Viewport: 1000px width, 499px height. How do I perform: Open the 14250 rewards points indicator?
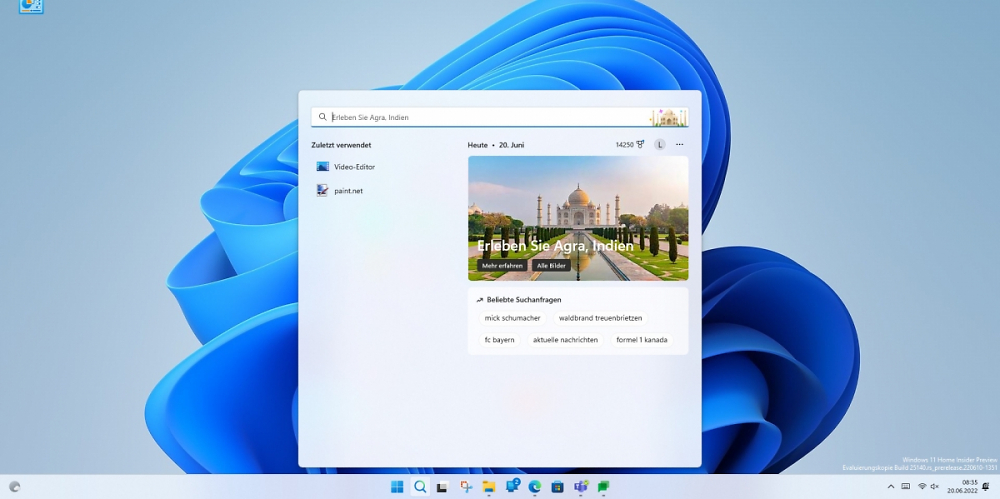[629, 145]
